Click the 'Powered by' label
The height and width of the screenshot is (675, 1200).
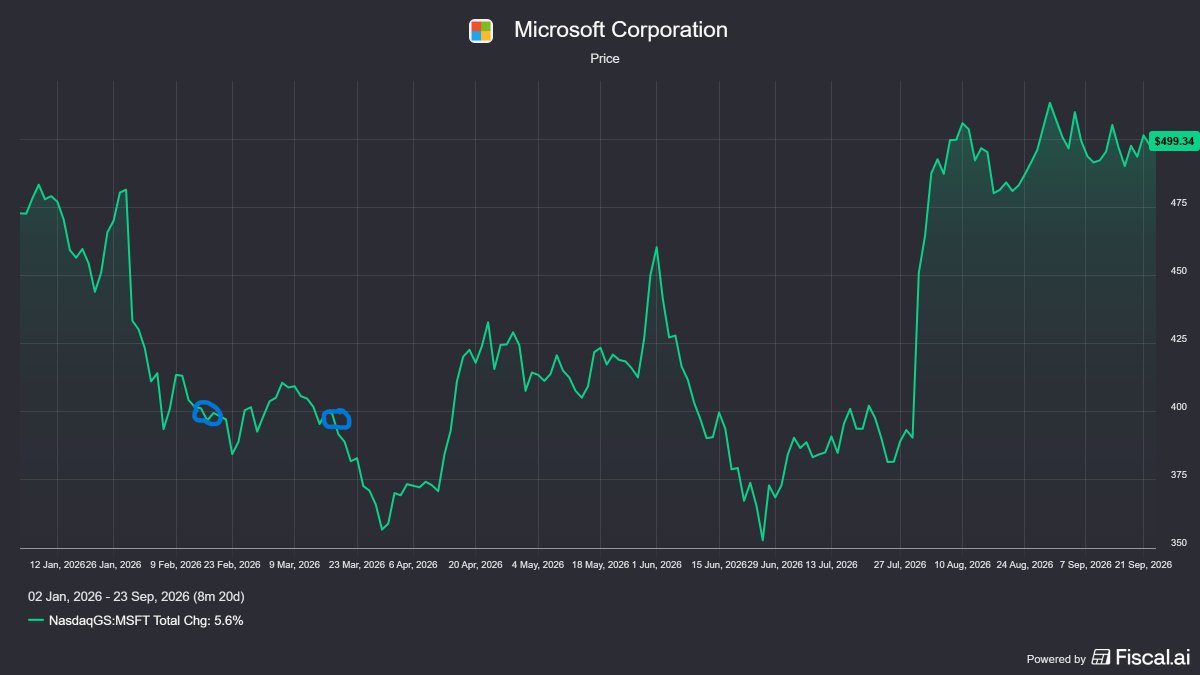1056,659
